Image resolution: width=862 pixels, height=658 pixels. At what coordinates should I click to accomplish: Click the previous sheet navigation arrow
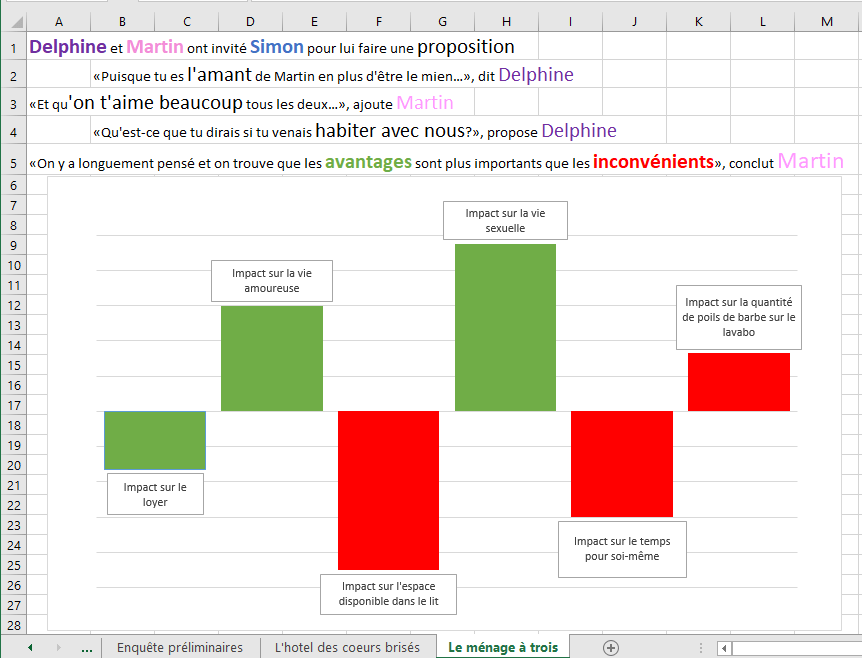pos(30,648)
